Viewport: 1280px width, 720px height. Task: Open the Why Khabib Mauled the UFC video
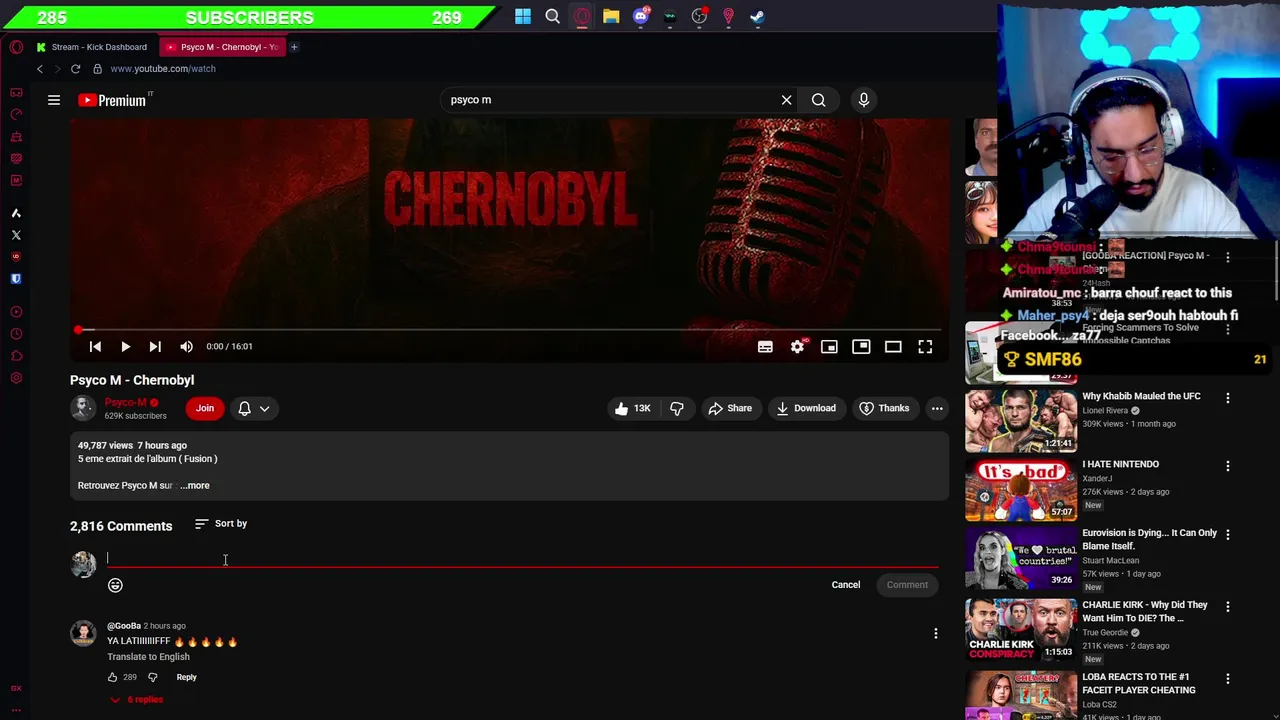(x=1141, y=396)
